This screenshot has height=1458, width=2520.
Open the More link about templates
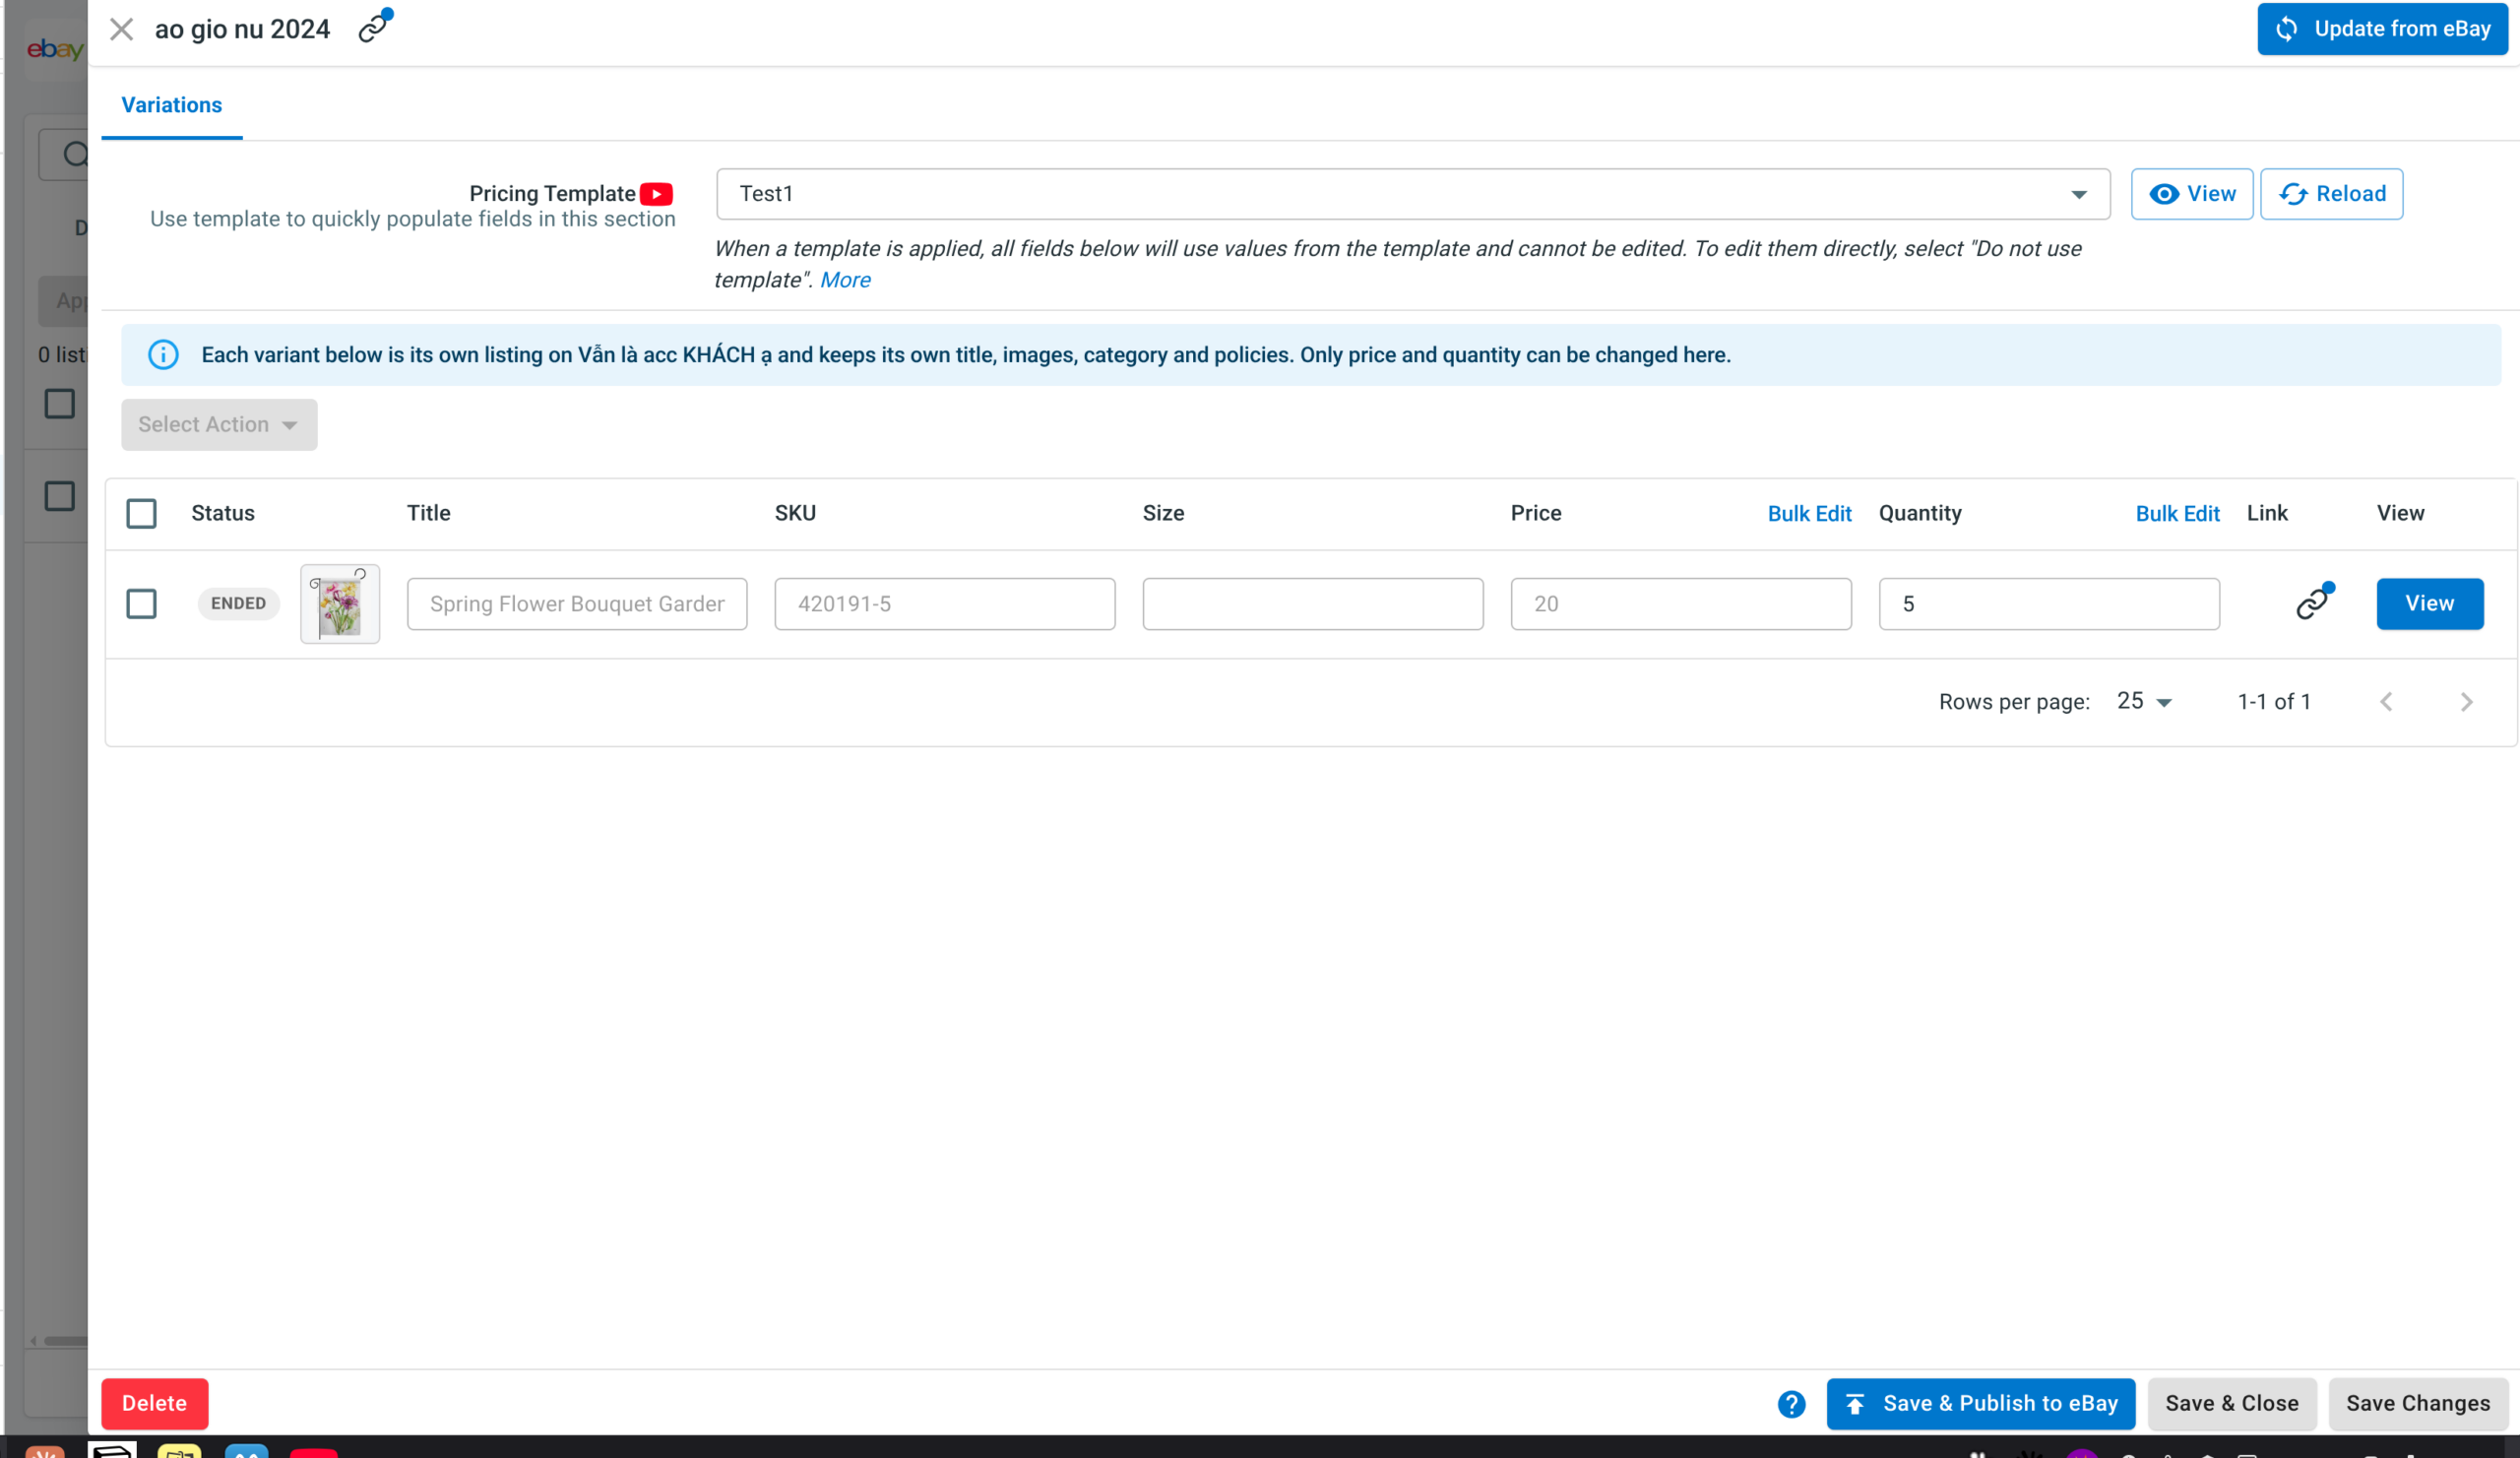(x=845, y=280)
